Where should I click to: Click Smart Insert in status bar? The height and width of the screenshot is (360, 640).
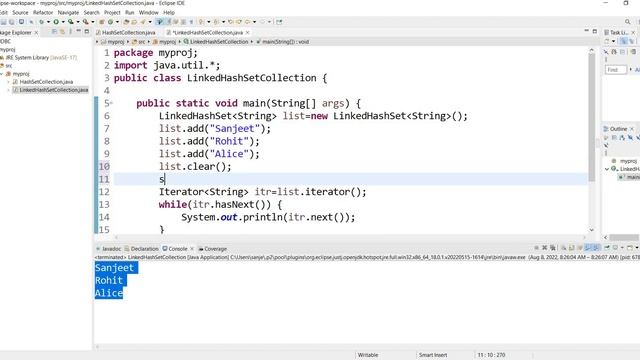click(x=433, y=355)
